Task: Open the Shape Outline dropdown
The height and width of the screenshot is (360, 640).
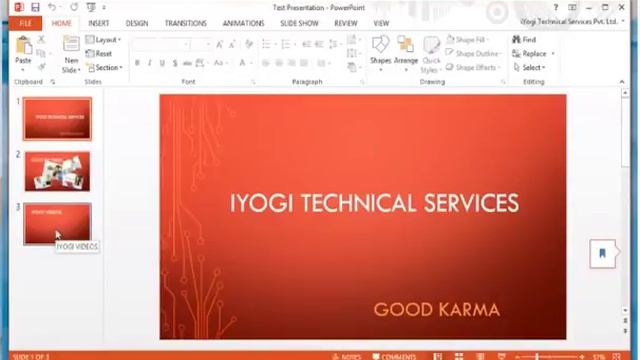Action: point(473,53)
